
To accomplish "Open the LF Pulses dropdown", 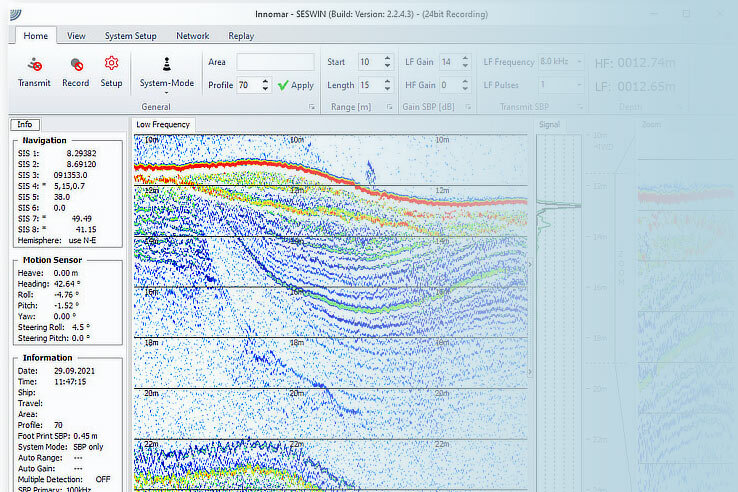I will [562, 85].
